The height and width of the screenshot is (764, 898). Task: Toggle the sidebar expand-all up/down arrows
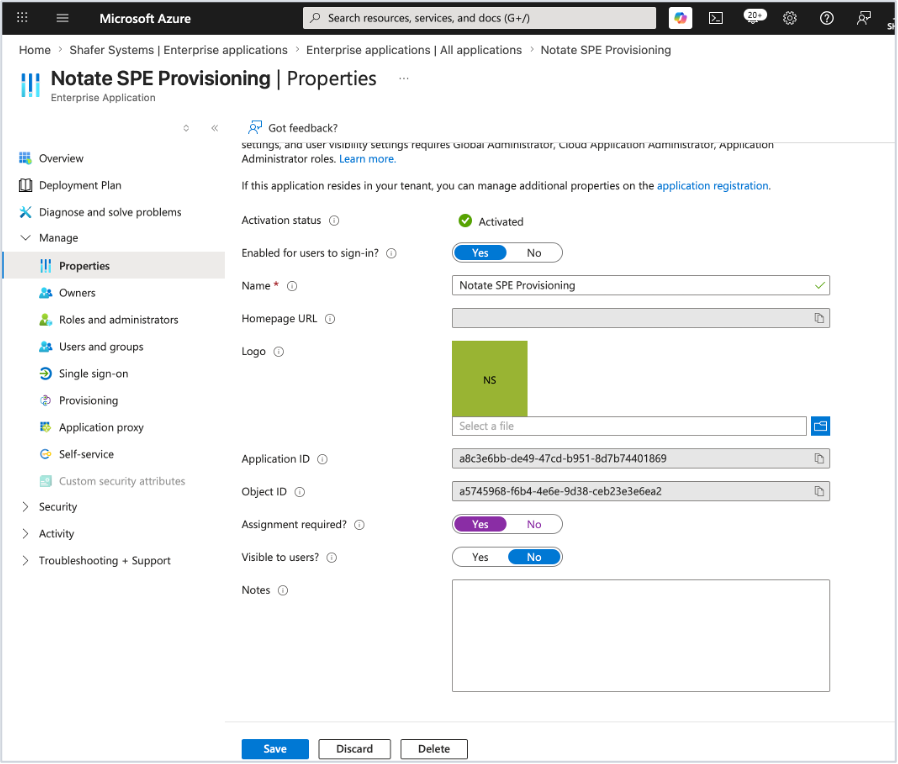click(x=186, y=128)
